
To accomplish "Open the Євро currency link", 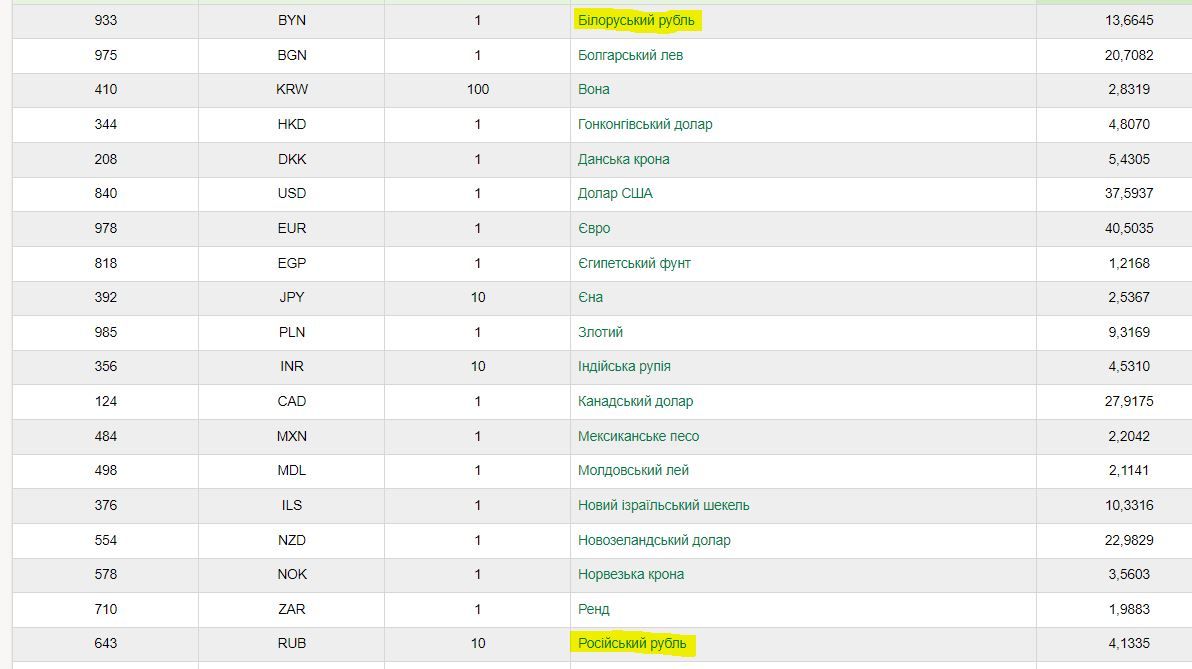I will point(594,228).
